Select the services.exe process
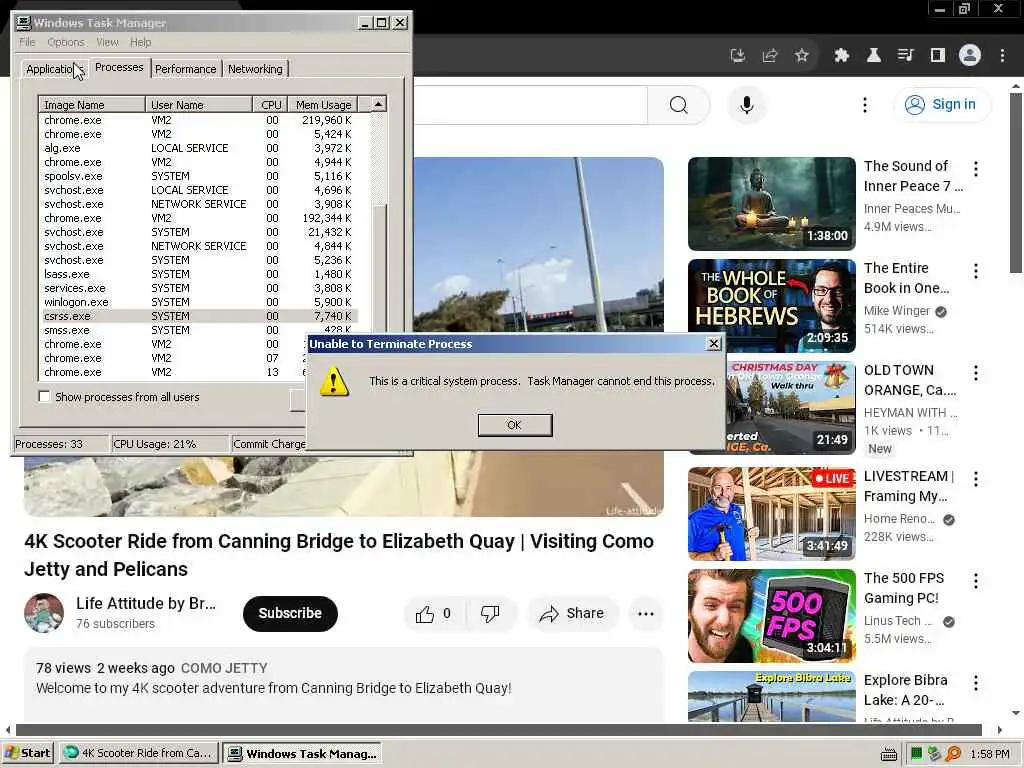1024x768 pixels. click(198, 288)
